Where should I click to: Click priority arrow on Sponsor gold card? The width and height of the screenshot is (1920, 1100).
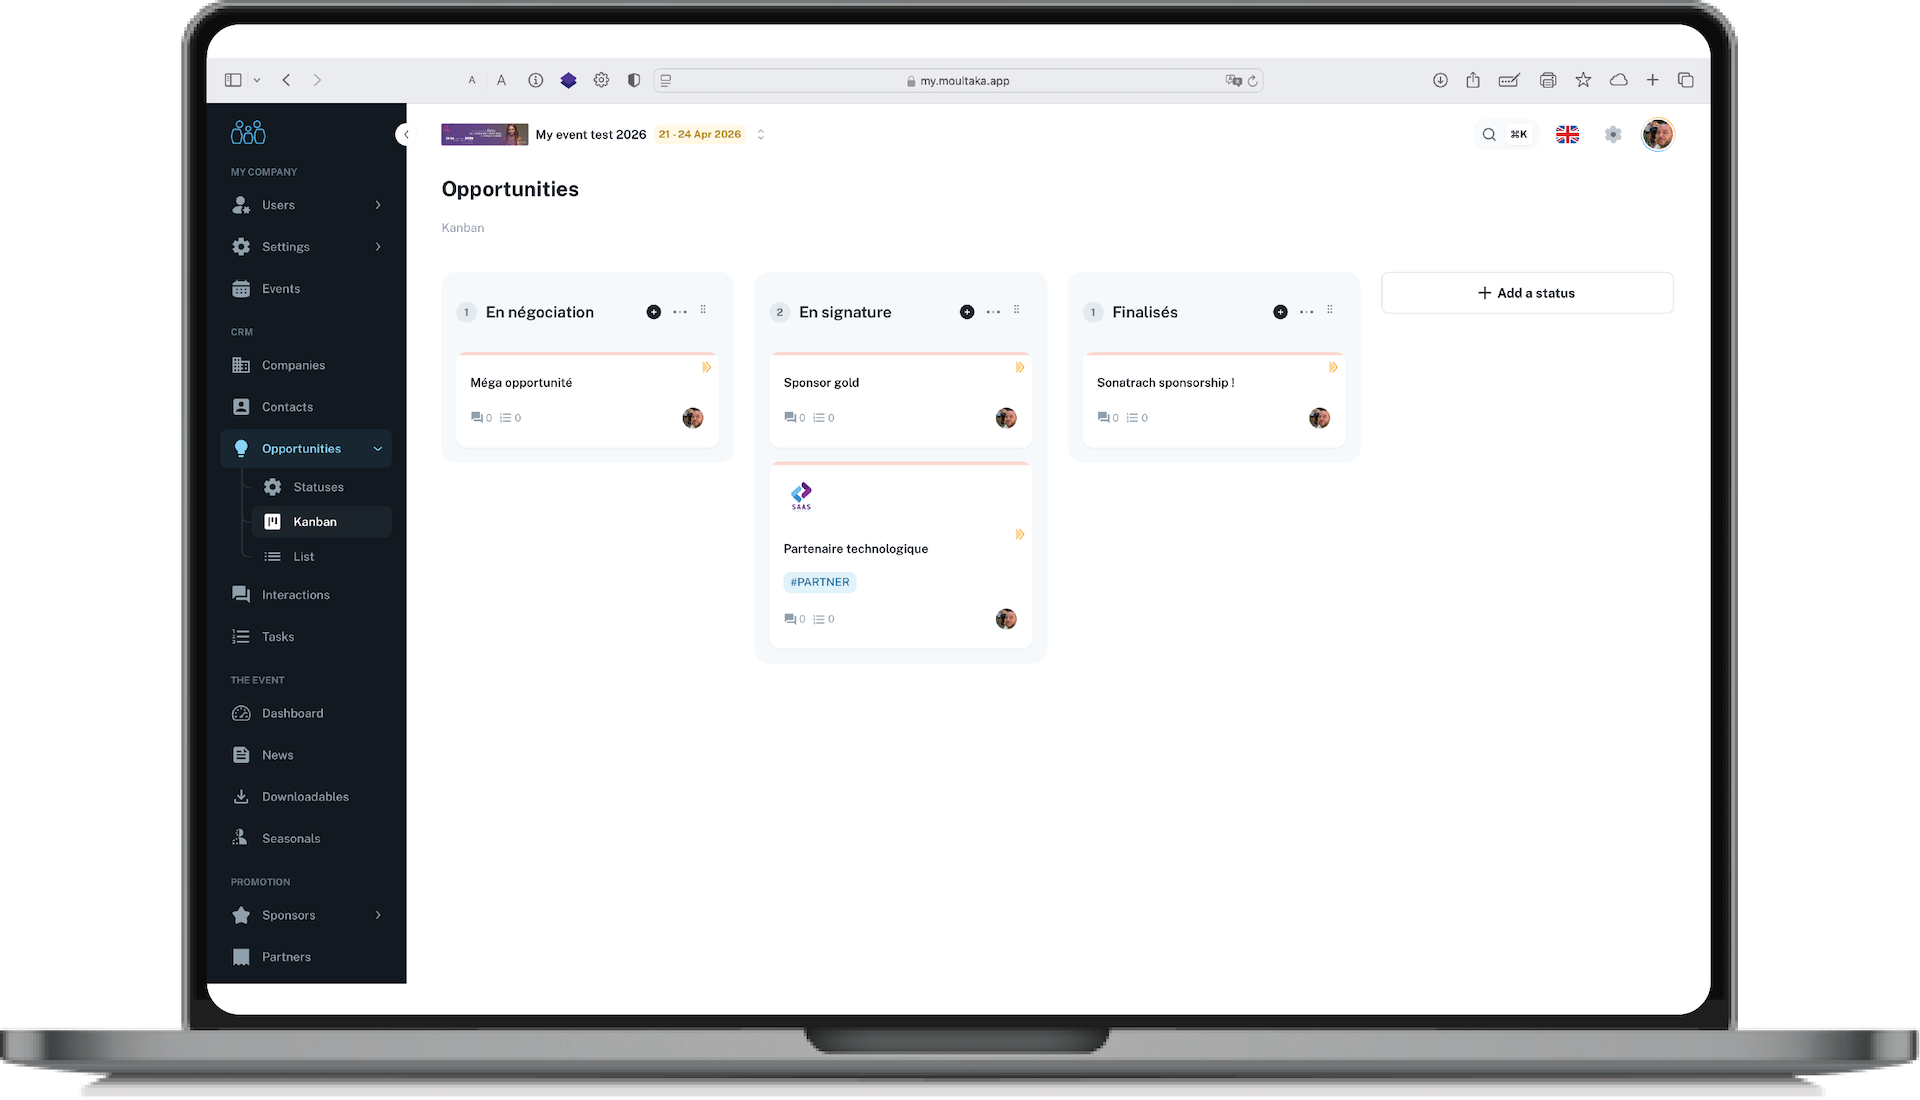point(1019,368)
